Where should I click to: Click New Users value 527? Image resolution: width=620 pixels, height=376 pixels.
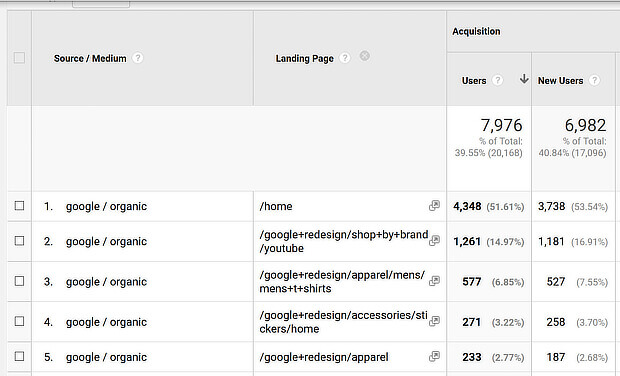point(556,282)
